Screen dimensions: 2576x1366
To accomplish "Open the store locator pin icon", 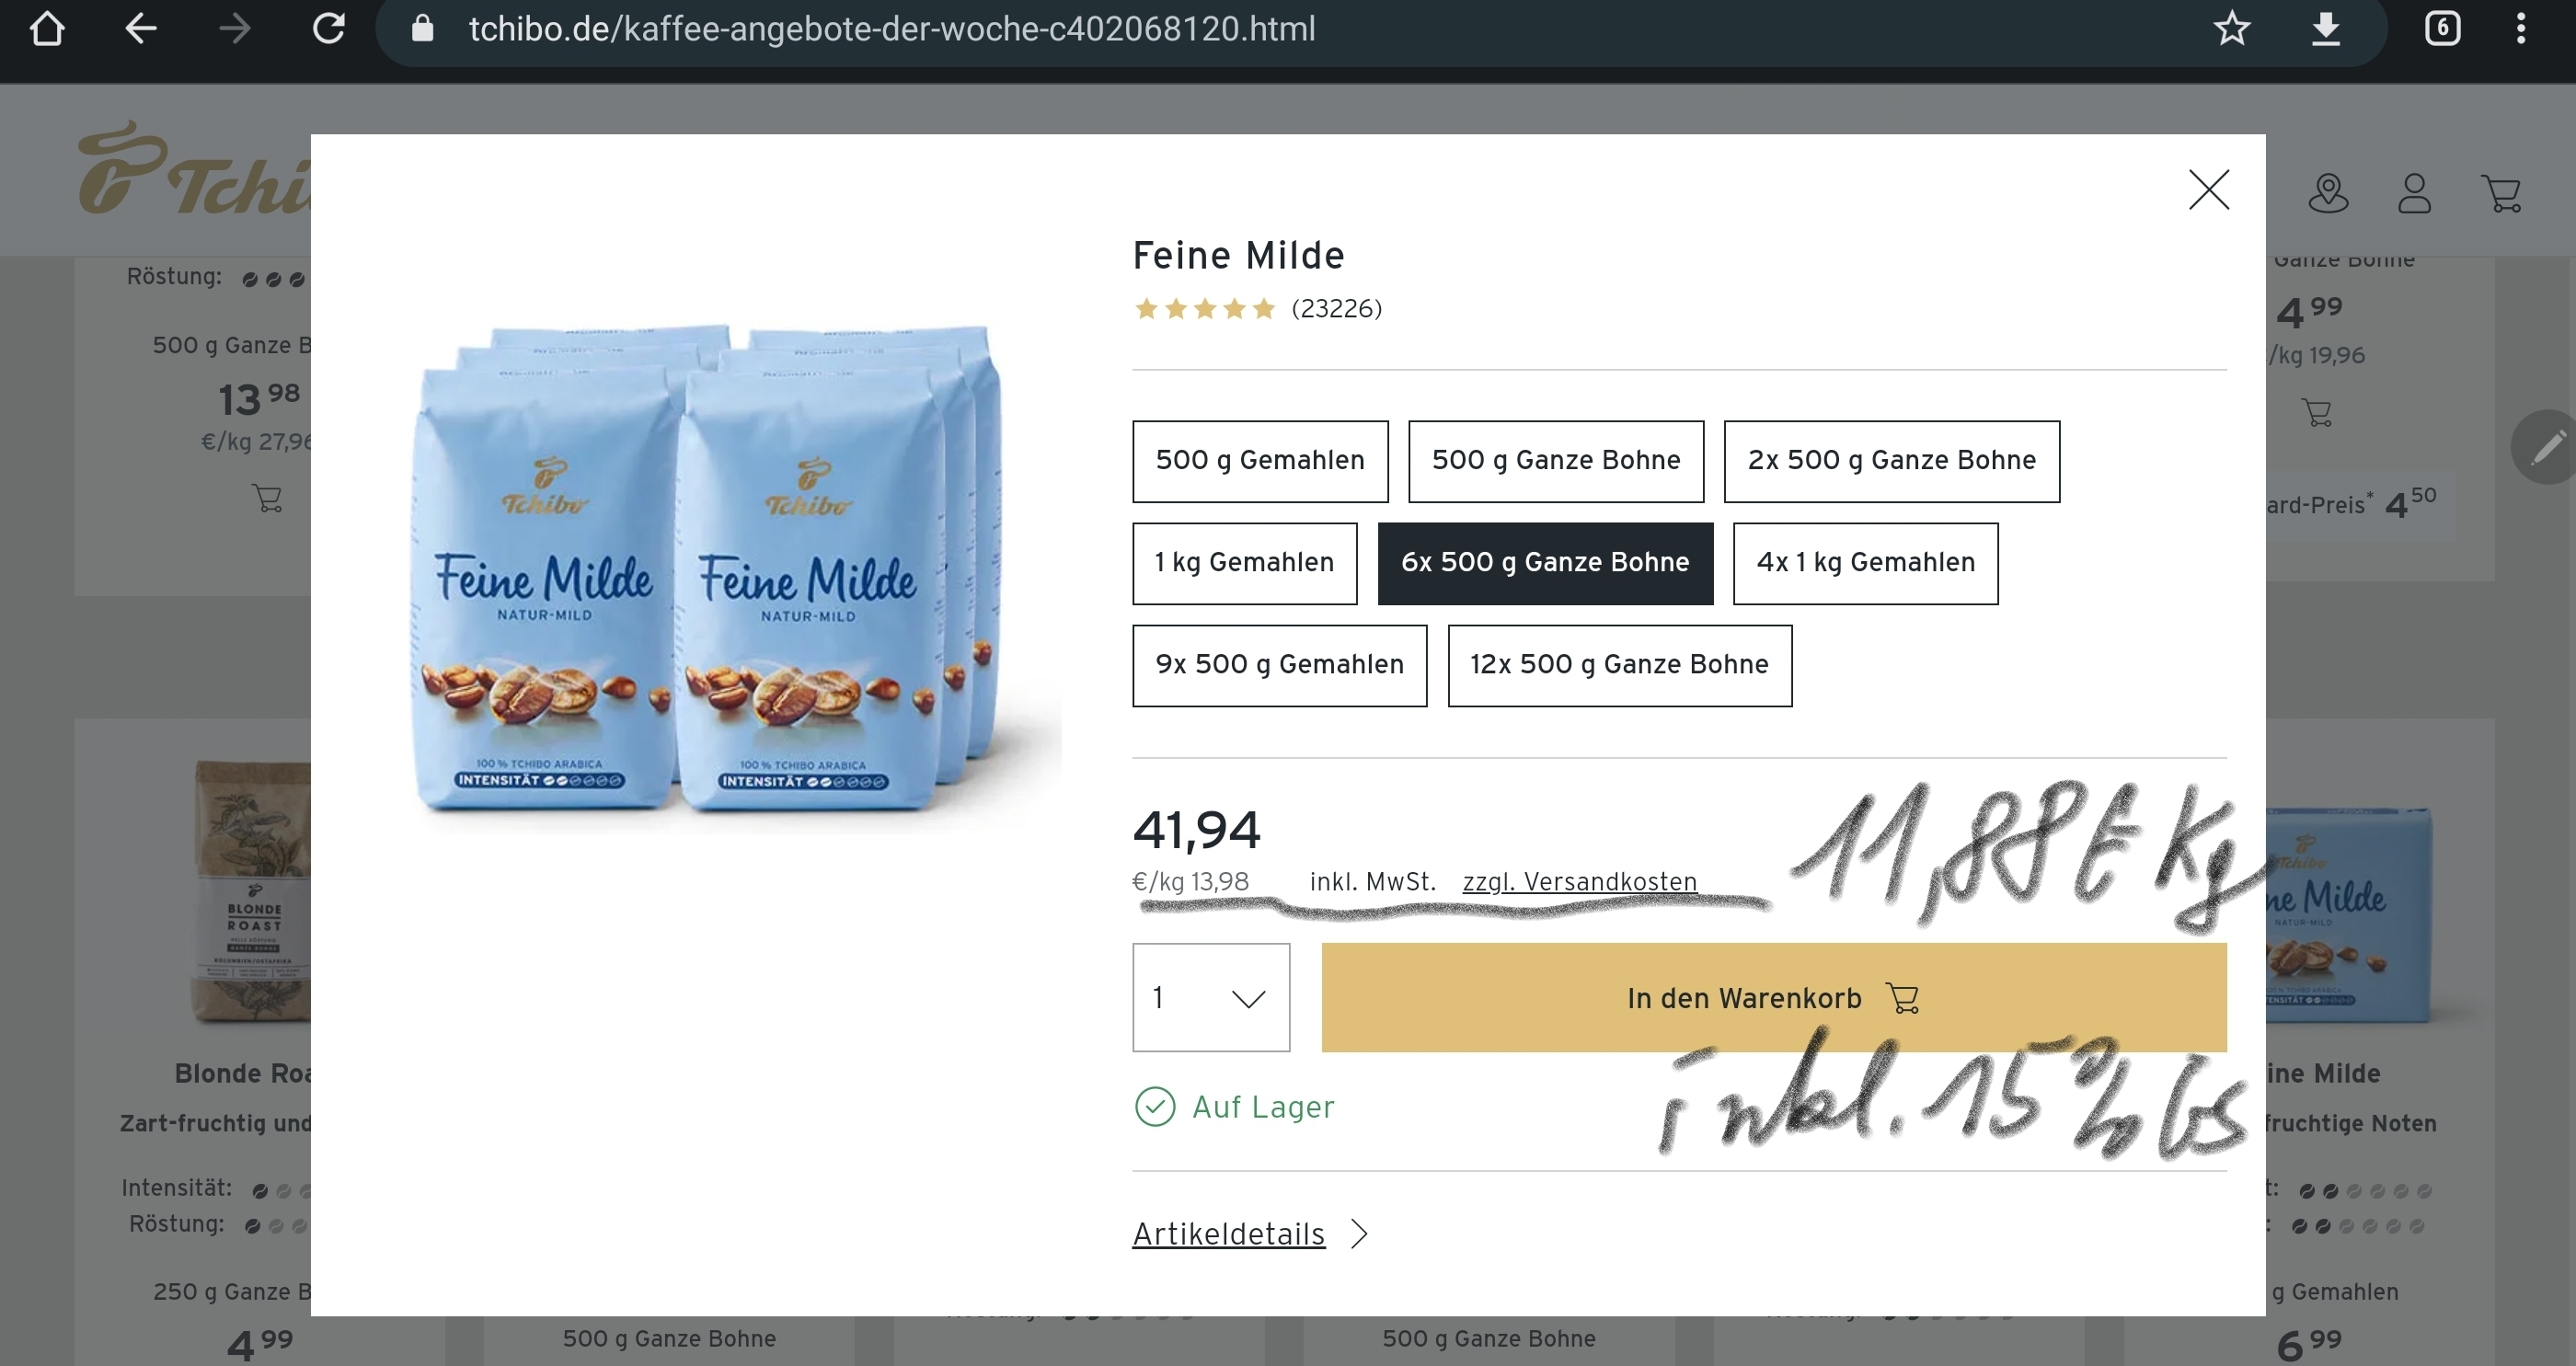I will [2328, 193].
